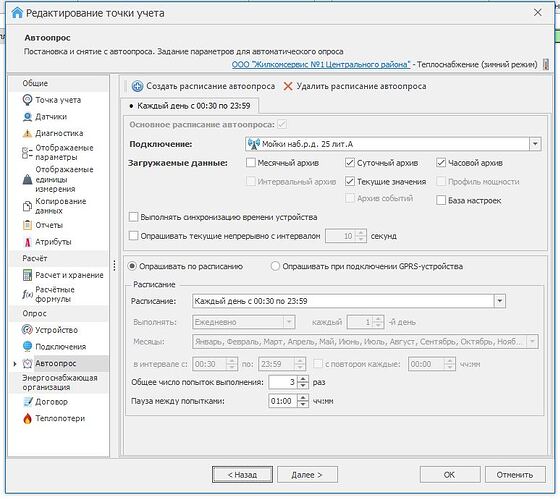Click the Назад button

tap(242, 475)
